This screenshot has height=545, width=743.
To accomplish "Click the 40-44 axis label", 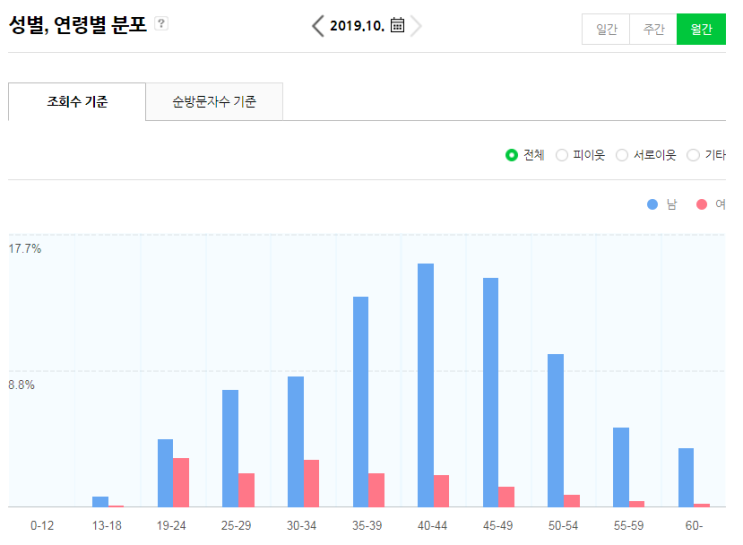I will pyautogui.click(x=432, y=526).
